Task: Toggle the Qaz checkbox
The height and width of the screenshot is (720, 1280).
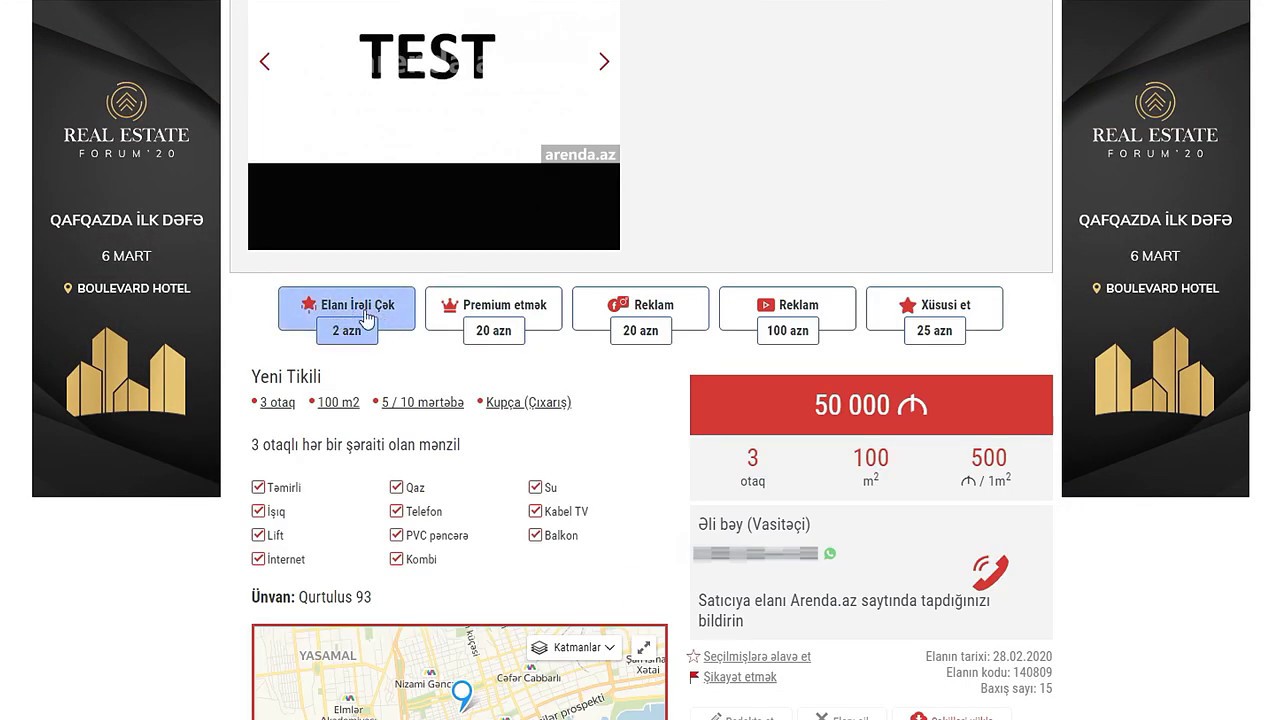Action: [x=397, y=487]
